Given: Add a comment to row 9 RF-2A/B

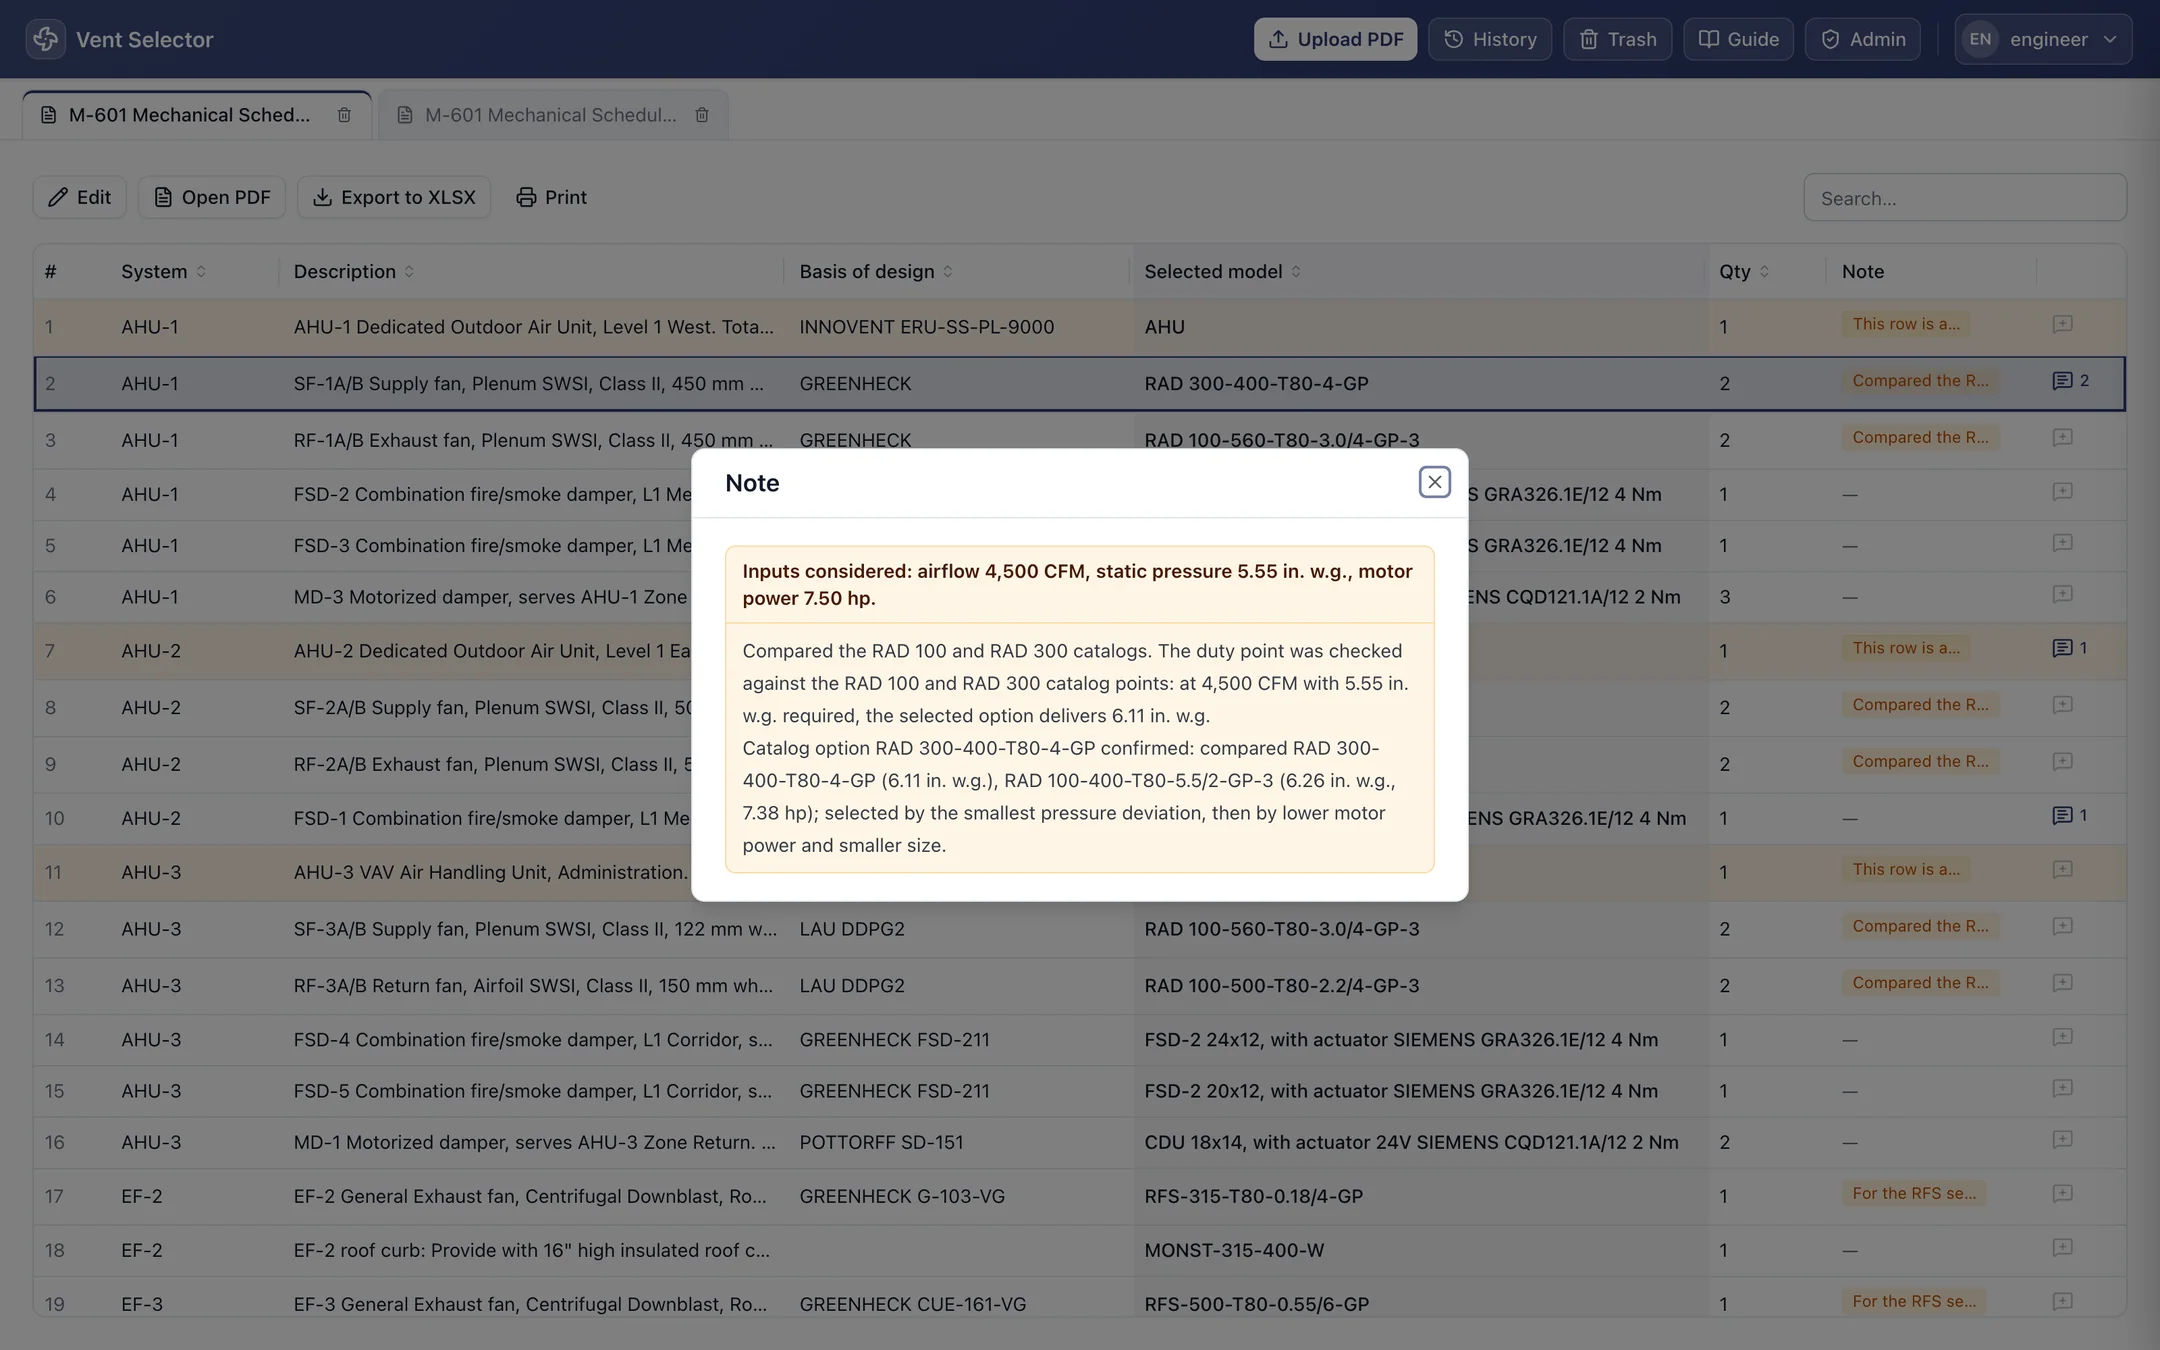Looking at the screenshot, I should point(2062,761).
